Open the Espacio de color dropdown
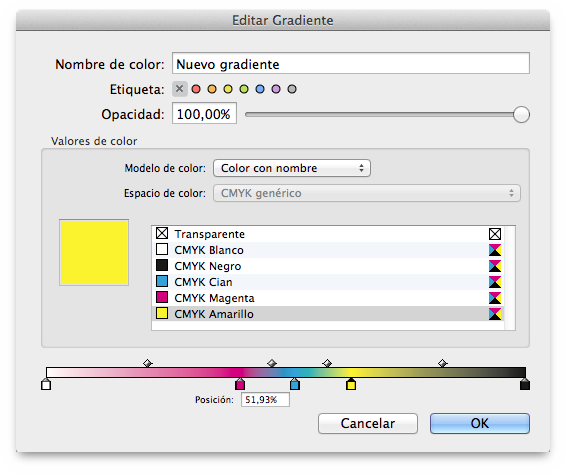The height and width of the screenshot is (474, 566). tap(367, 193)
